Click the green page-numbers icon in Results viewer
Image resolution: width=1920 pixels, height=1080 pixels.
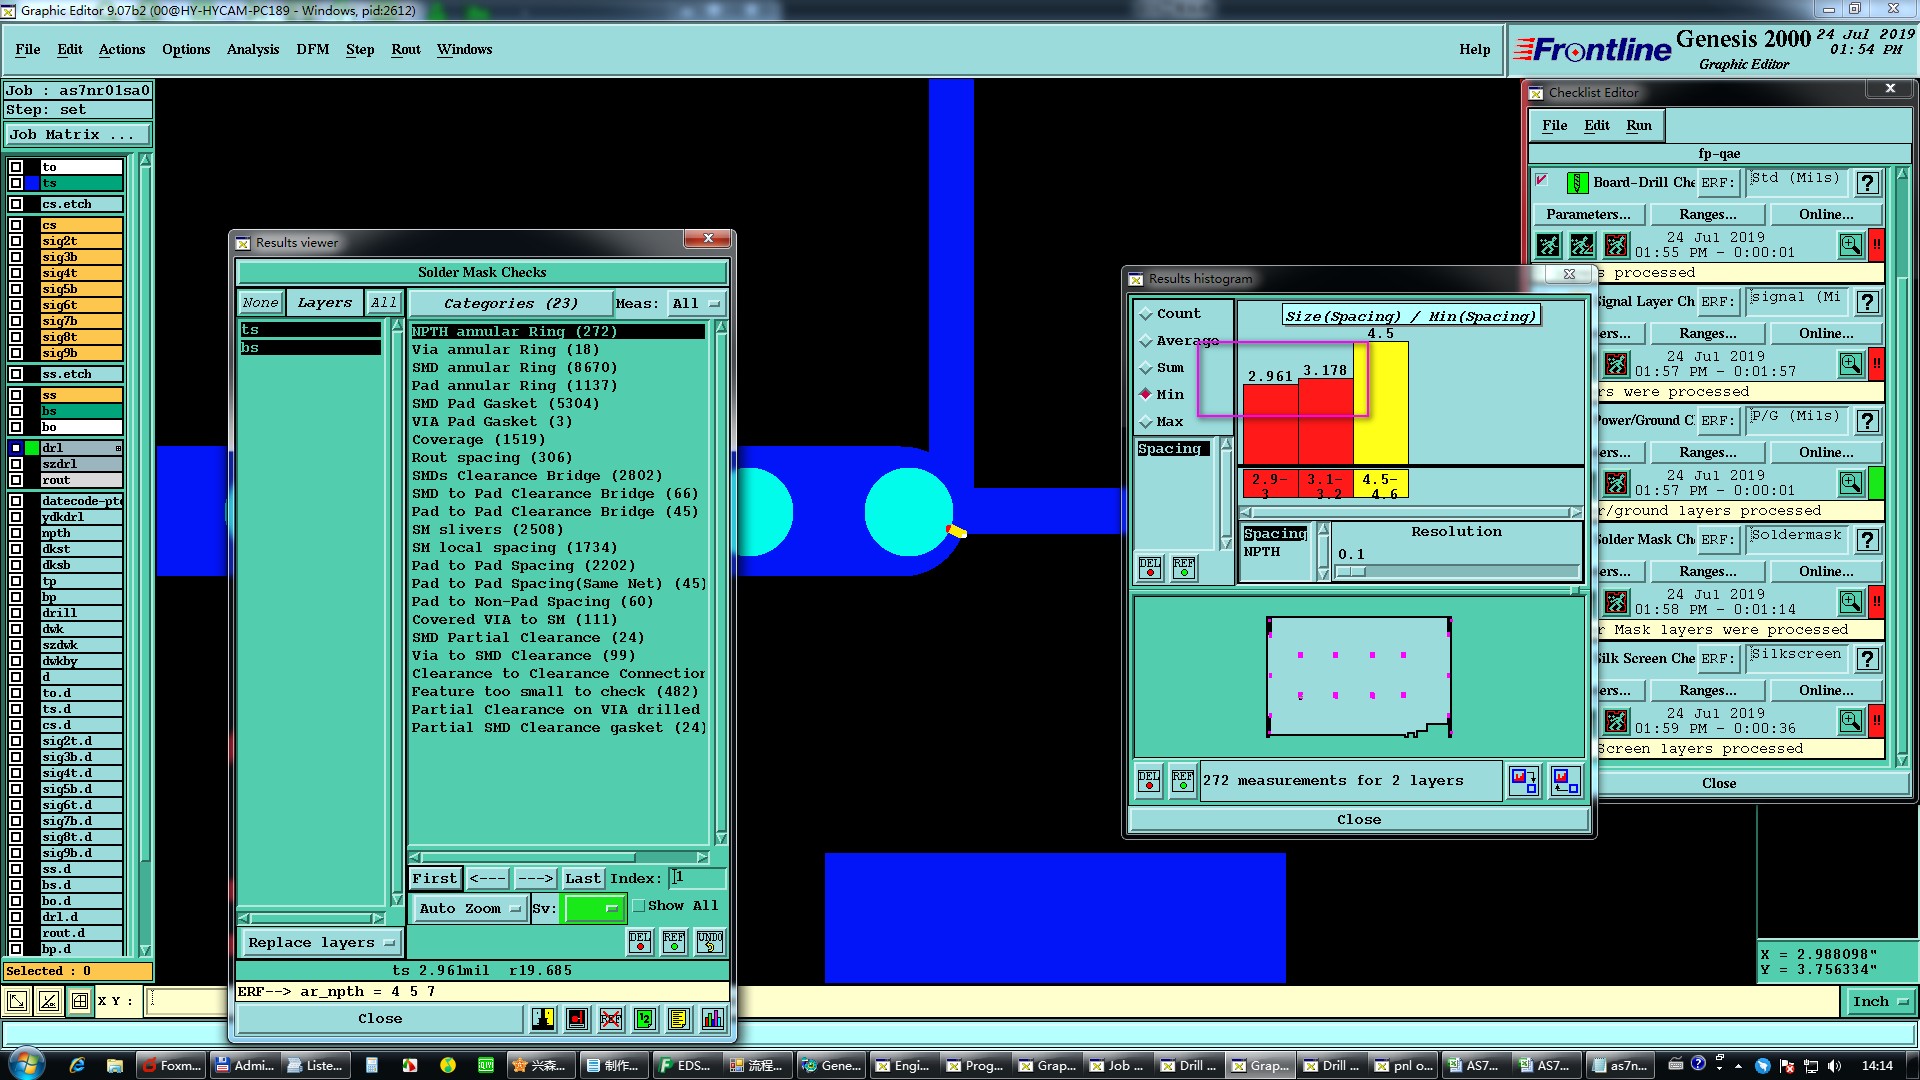645,1019
